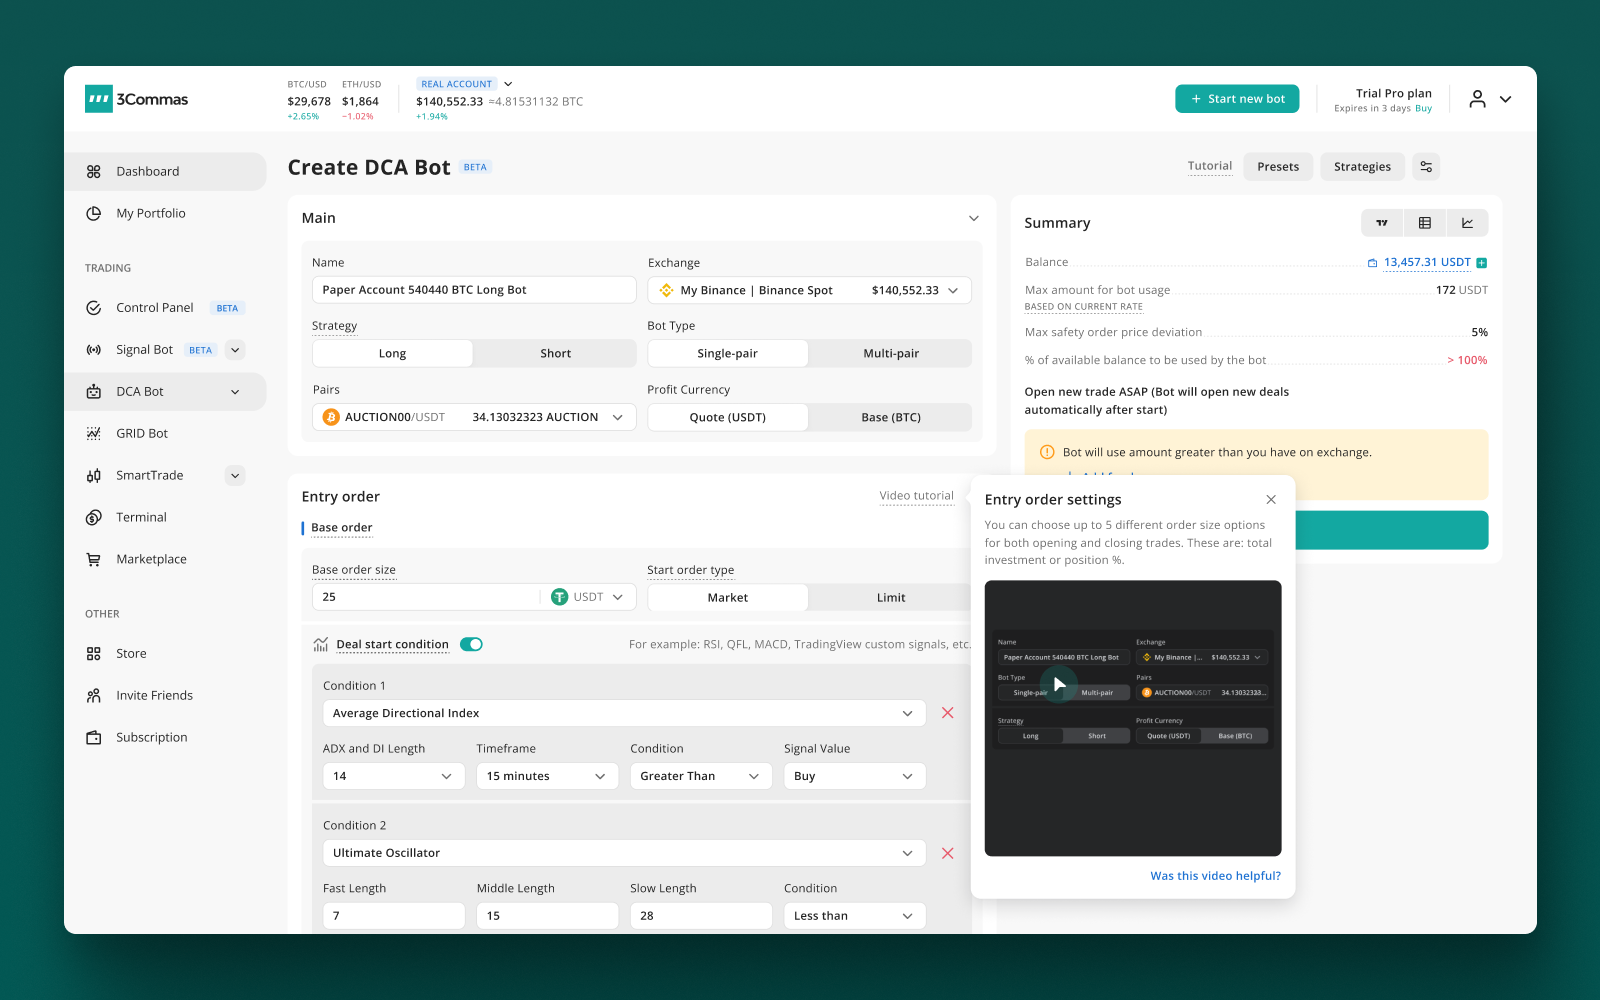Image resolution: width=1600 pixels, height=1000 pixels.
Task: Click the 3Commas logo
Action: click(x=137, y=99)
